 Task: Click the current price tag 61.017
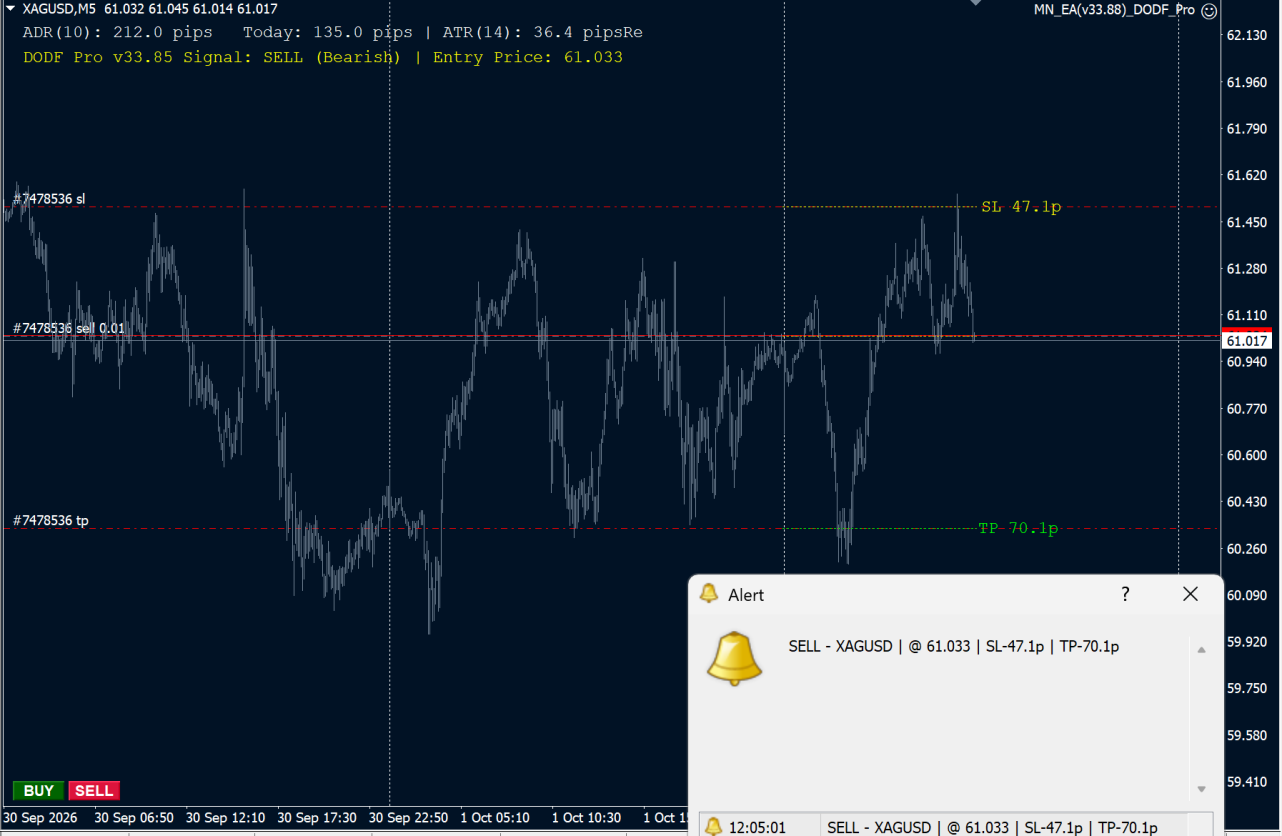click(x=1247, y=341)
